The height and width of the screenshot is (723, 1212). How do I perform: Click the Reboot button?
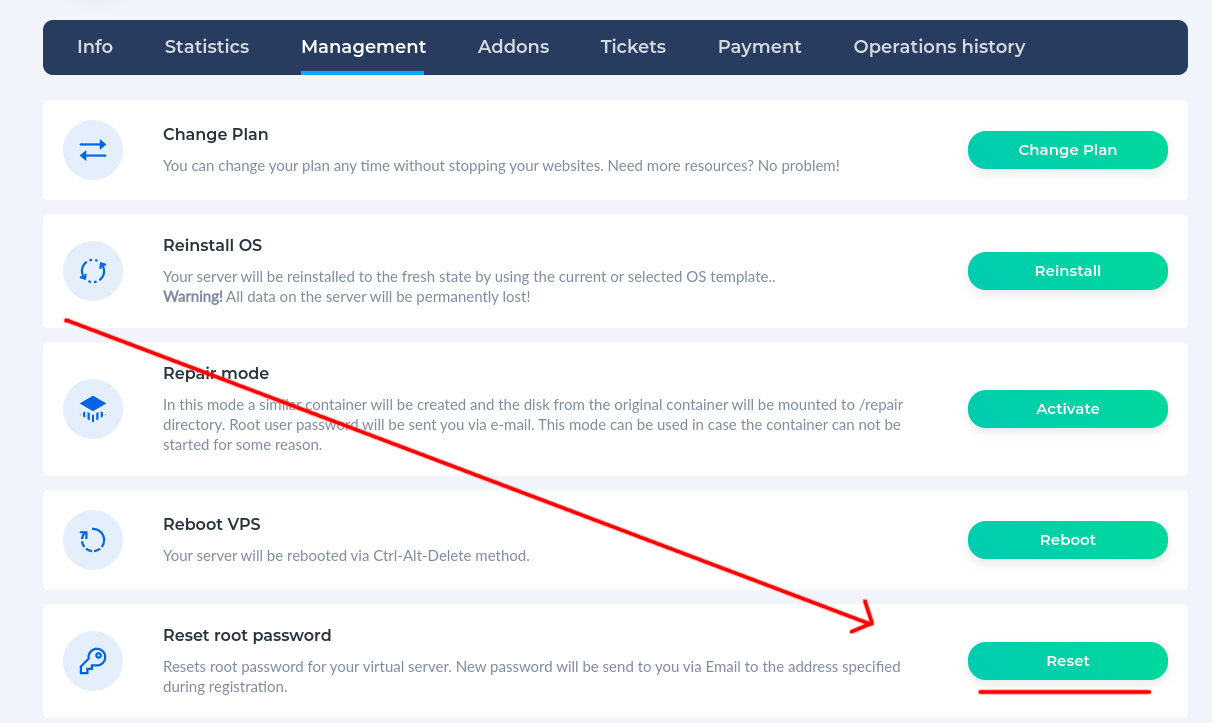pyautogui.click(x=1068, y=540)
